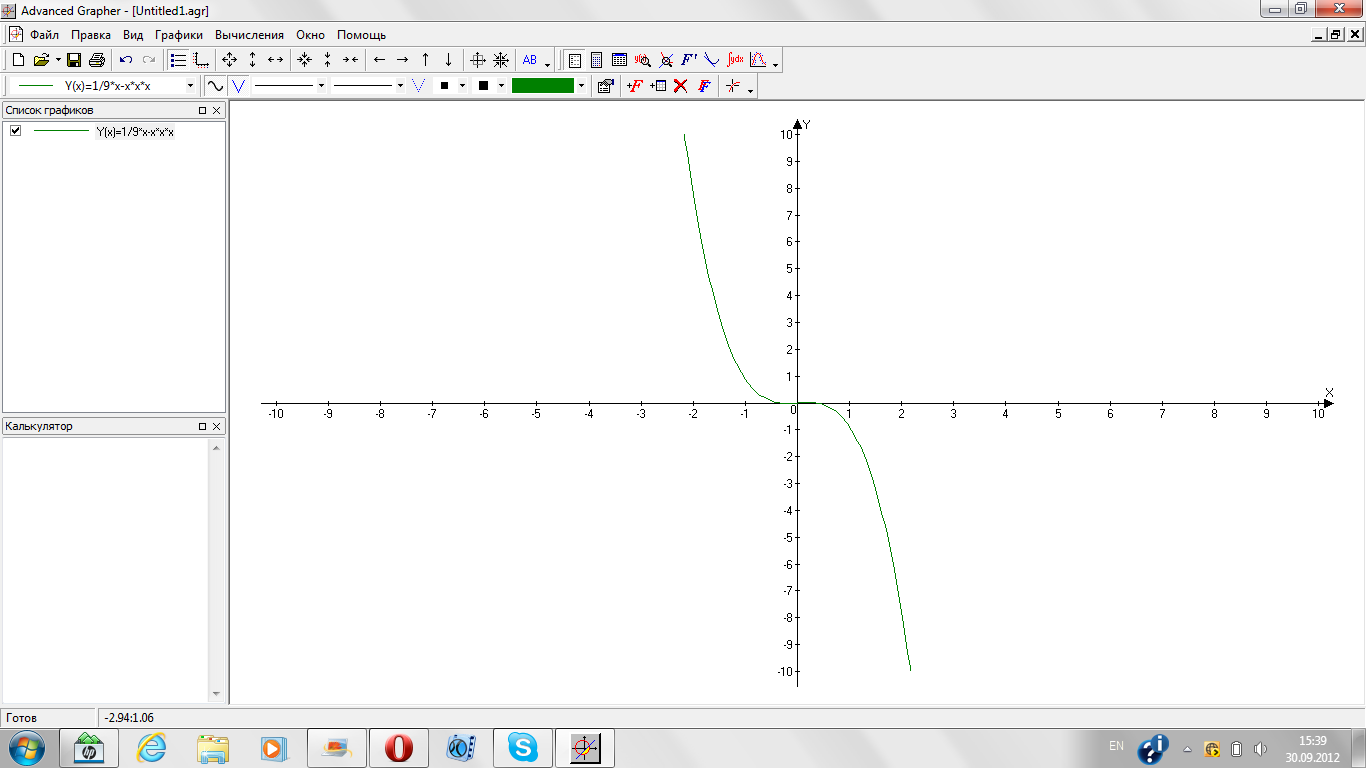Click the Opera browser taskbar icon
Image resolution: width=1366 pixels, height=768 pixels.
[x=399, y=748]
